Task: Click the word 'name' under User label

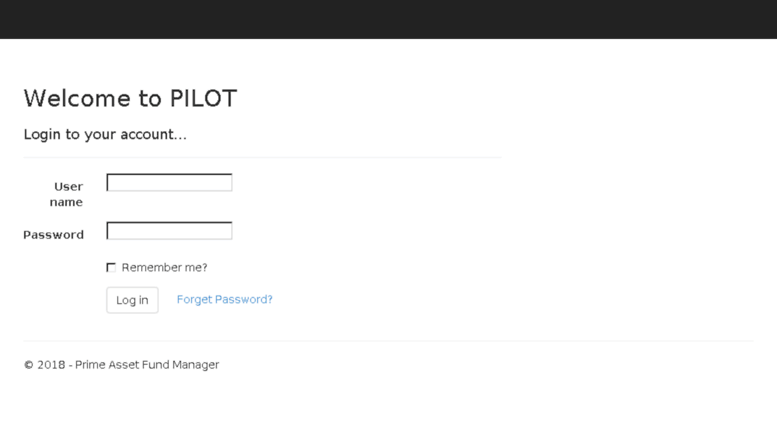Action: click(66, 202)
